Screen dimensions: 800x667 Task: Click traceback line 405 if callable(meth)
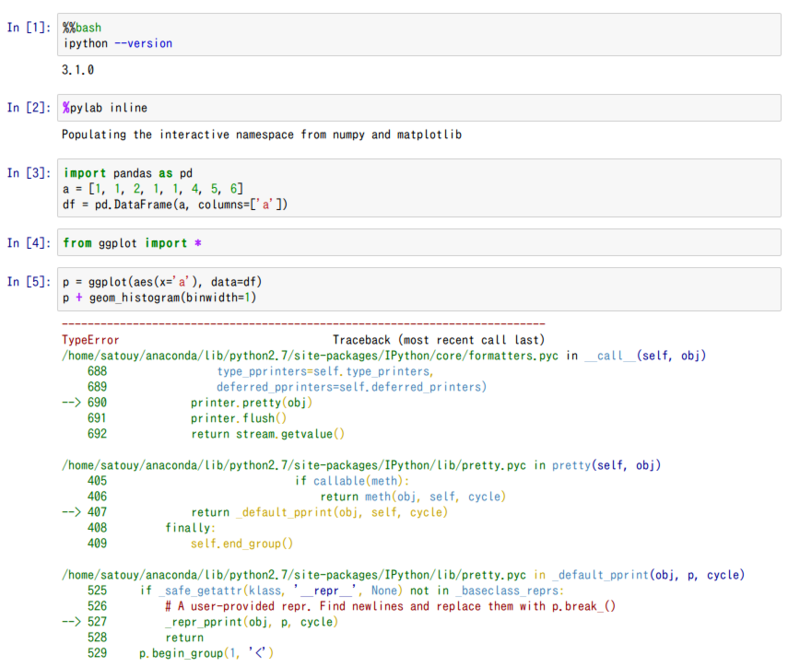[x=248, y=481]
